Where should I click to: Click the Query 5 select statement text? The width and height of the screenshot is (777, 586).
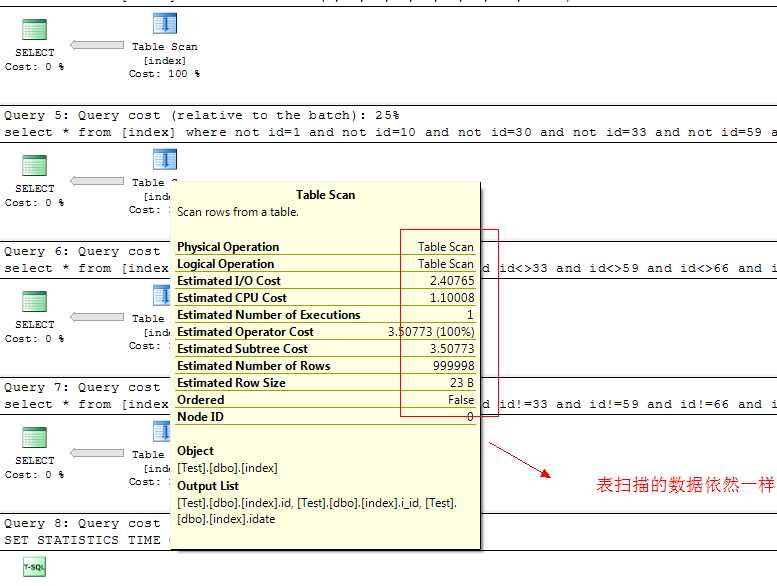coord(390,132)
